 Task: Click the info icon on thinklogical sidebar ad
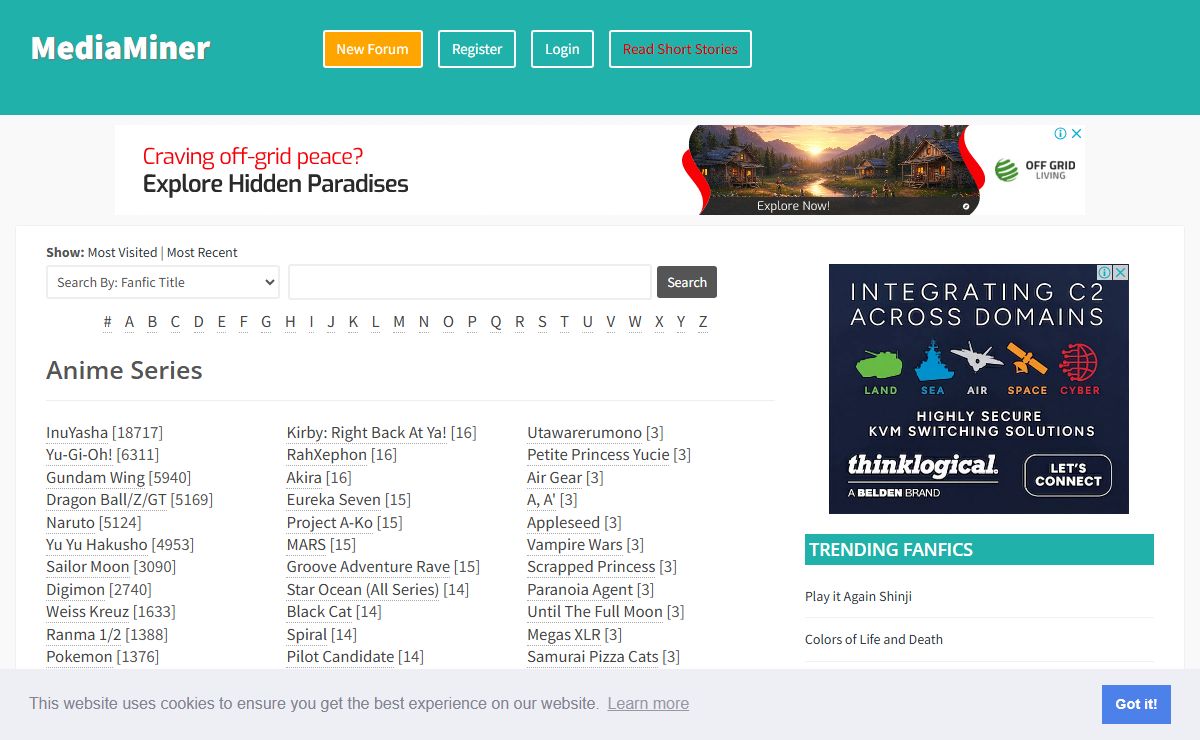pos(1105,272)
